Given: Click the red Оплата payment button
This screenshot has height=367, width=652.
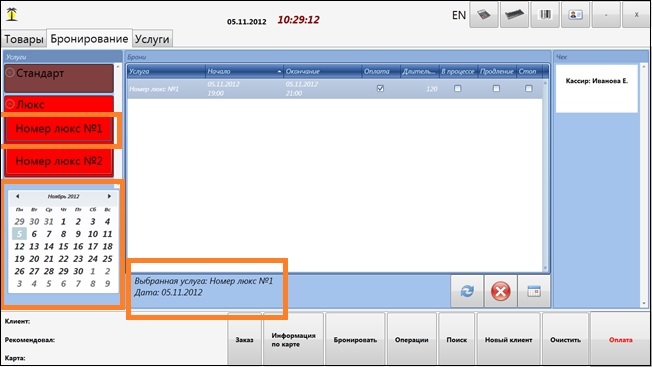Looking at the screenshot, I should pos(620,340).
